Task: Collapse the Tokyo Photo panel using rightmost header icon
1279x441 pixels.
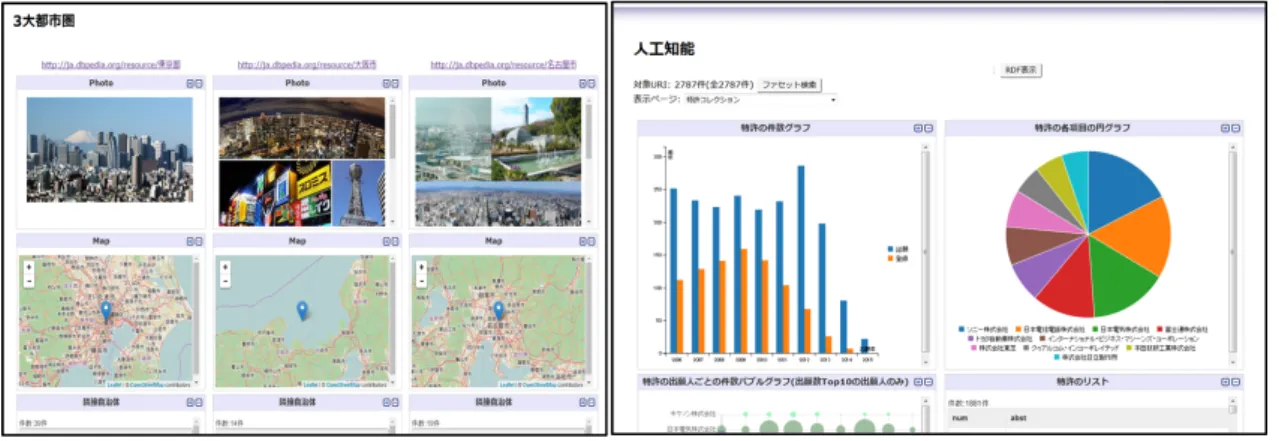Action: coord(200,84)
